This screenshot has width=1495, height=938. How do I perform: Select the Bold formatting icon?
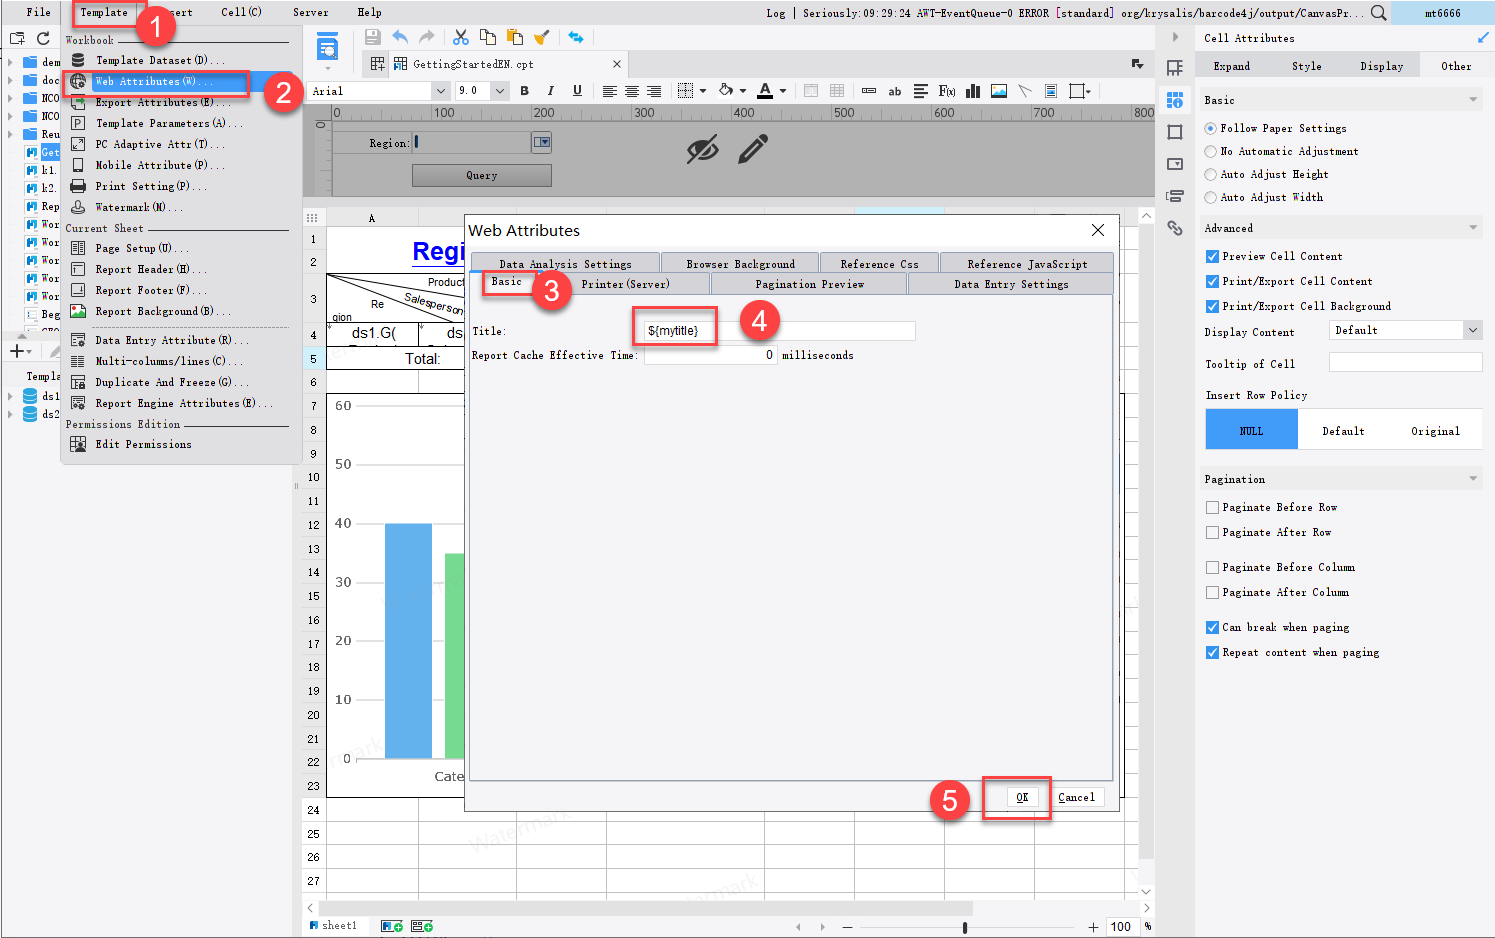[524, 91]
